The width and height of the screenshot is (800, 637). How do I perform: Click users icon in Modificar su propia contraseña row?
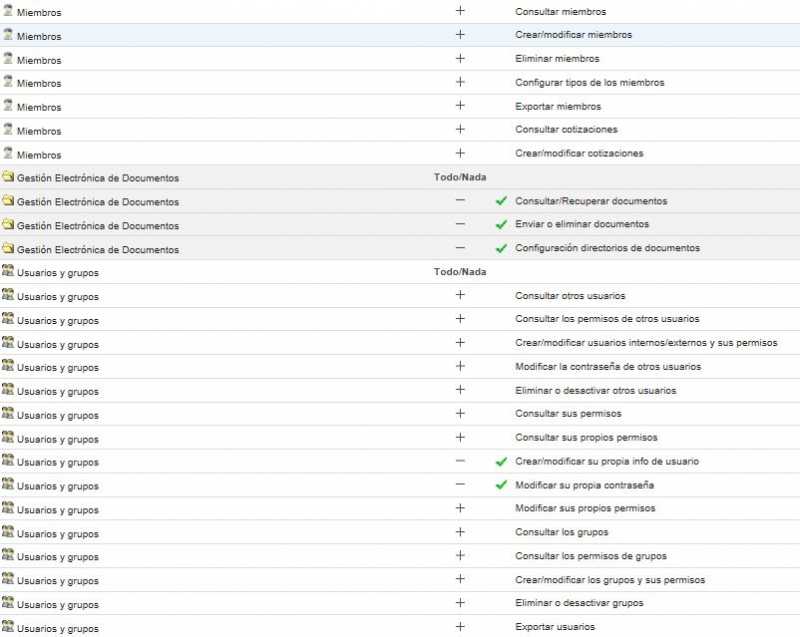8,485
